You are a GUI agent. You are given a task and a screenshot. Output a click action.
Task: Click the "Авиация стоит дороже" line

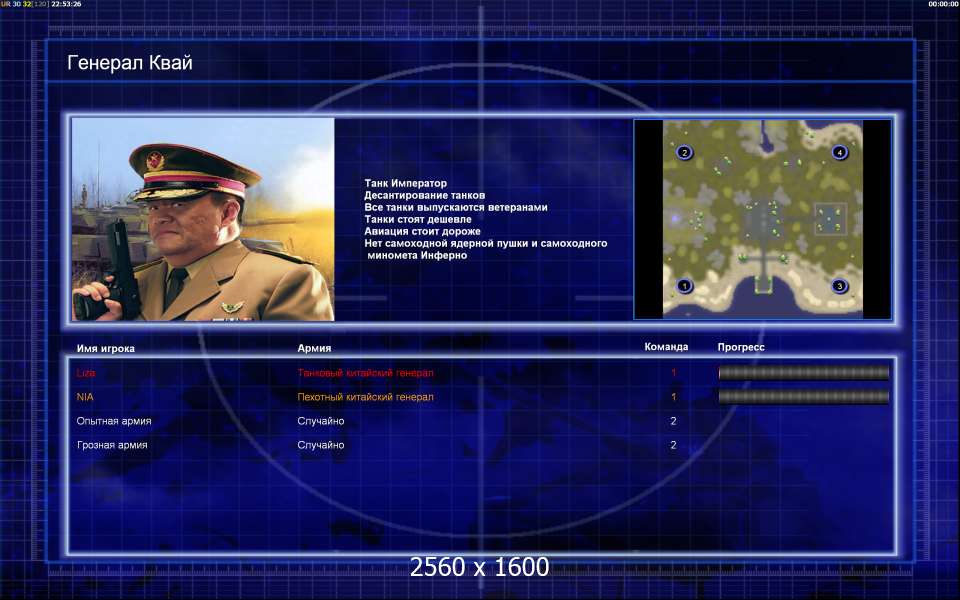(x=422, y=231)
